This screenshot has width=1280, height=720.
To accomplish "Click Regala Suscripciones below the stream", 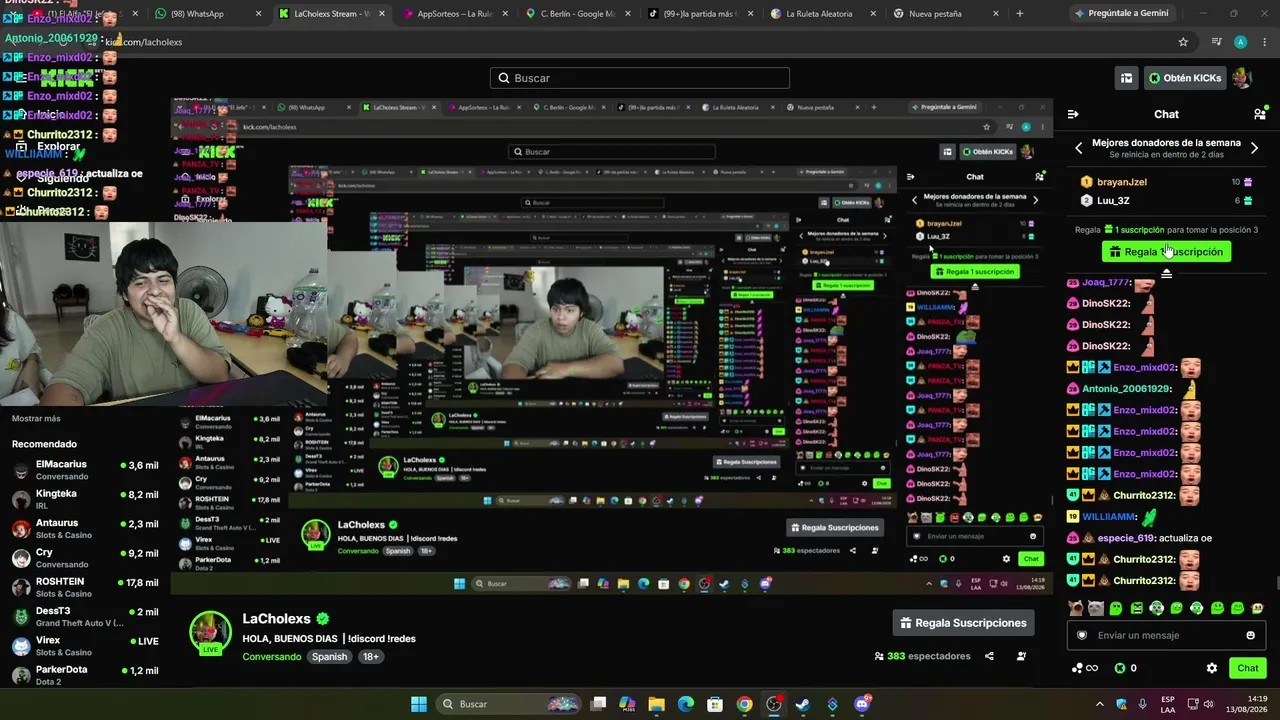I will click(x=963, y=623).
